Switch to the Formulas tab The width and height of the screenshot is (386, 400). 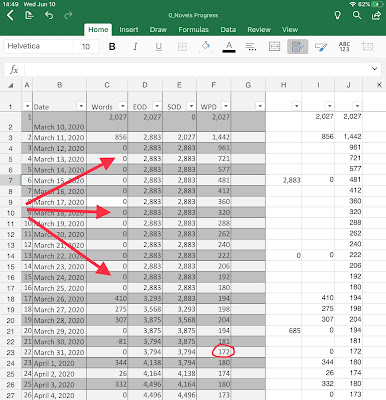(x=193, y=30)
